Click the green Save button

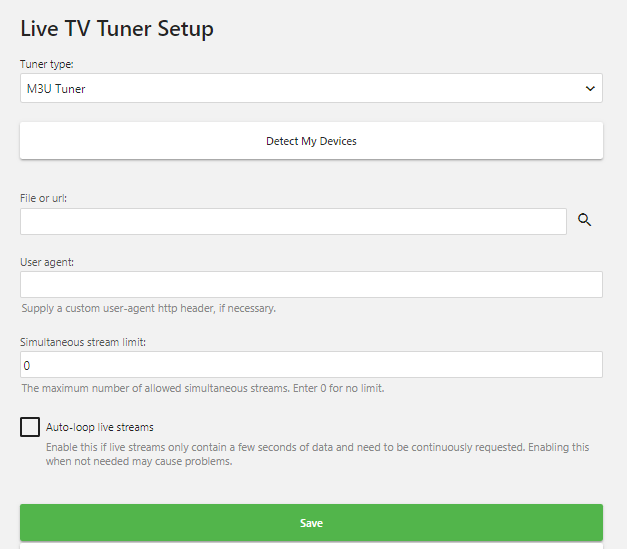[x=311, y=523]
